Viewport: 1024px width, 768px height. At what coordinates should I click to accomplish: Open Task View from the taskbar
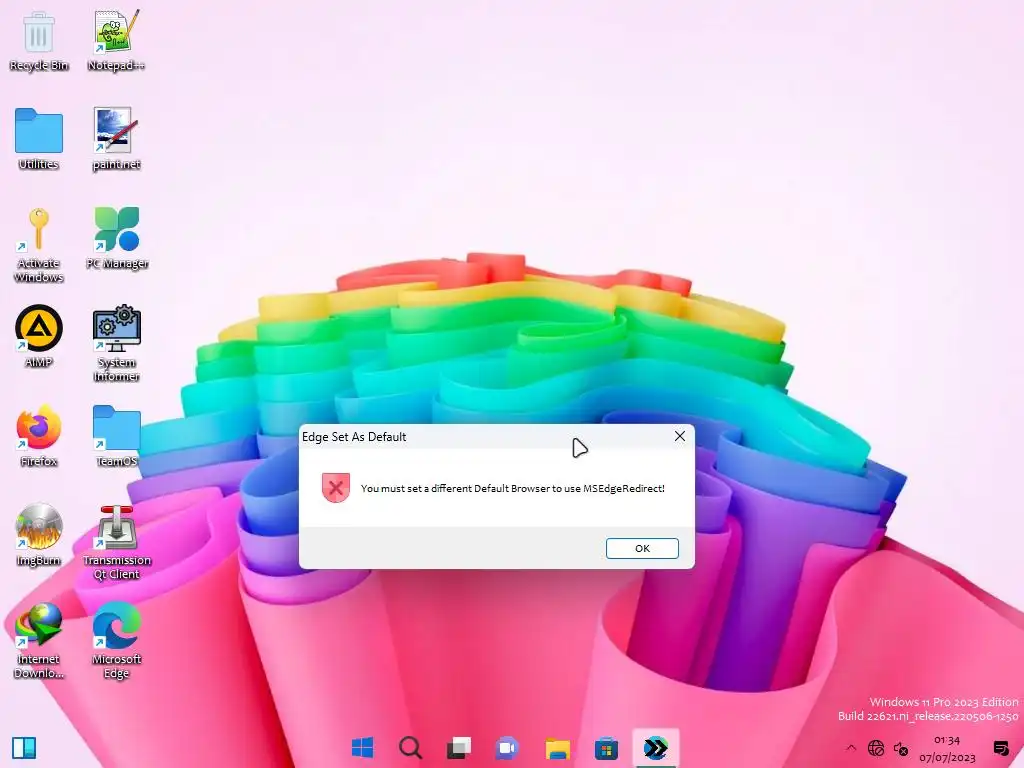click(459, 748)
